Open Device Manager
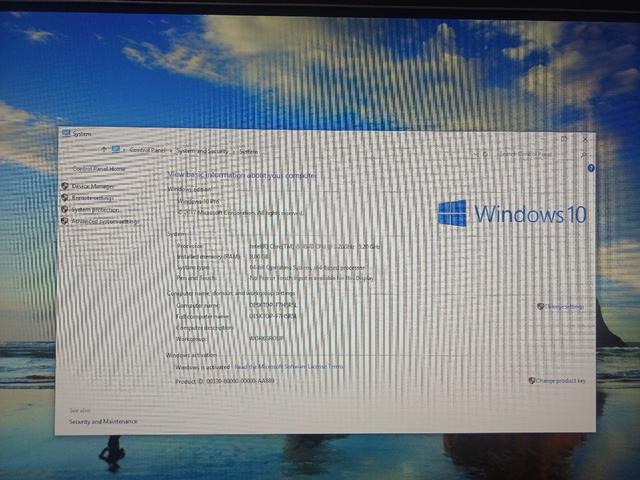This screenshot has width=640, height=480. point(93,186)
